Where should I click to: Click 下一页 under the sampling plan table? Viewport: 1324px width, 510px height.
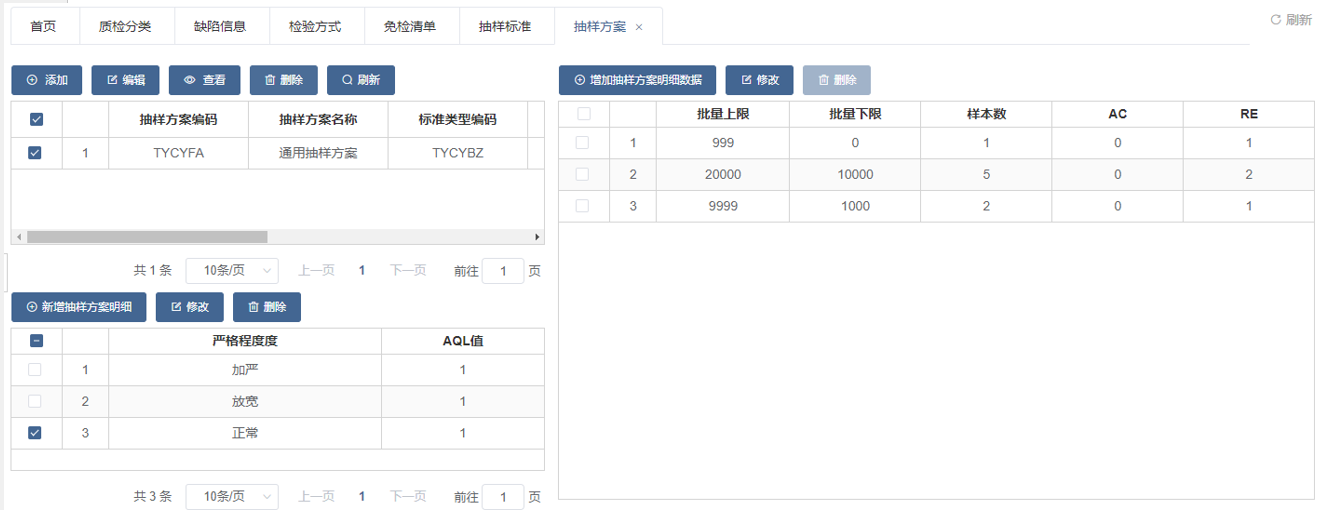pos(408,270)
